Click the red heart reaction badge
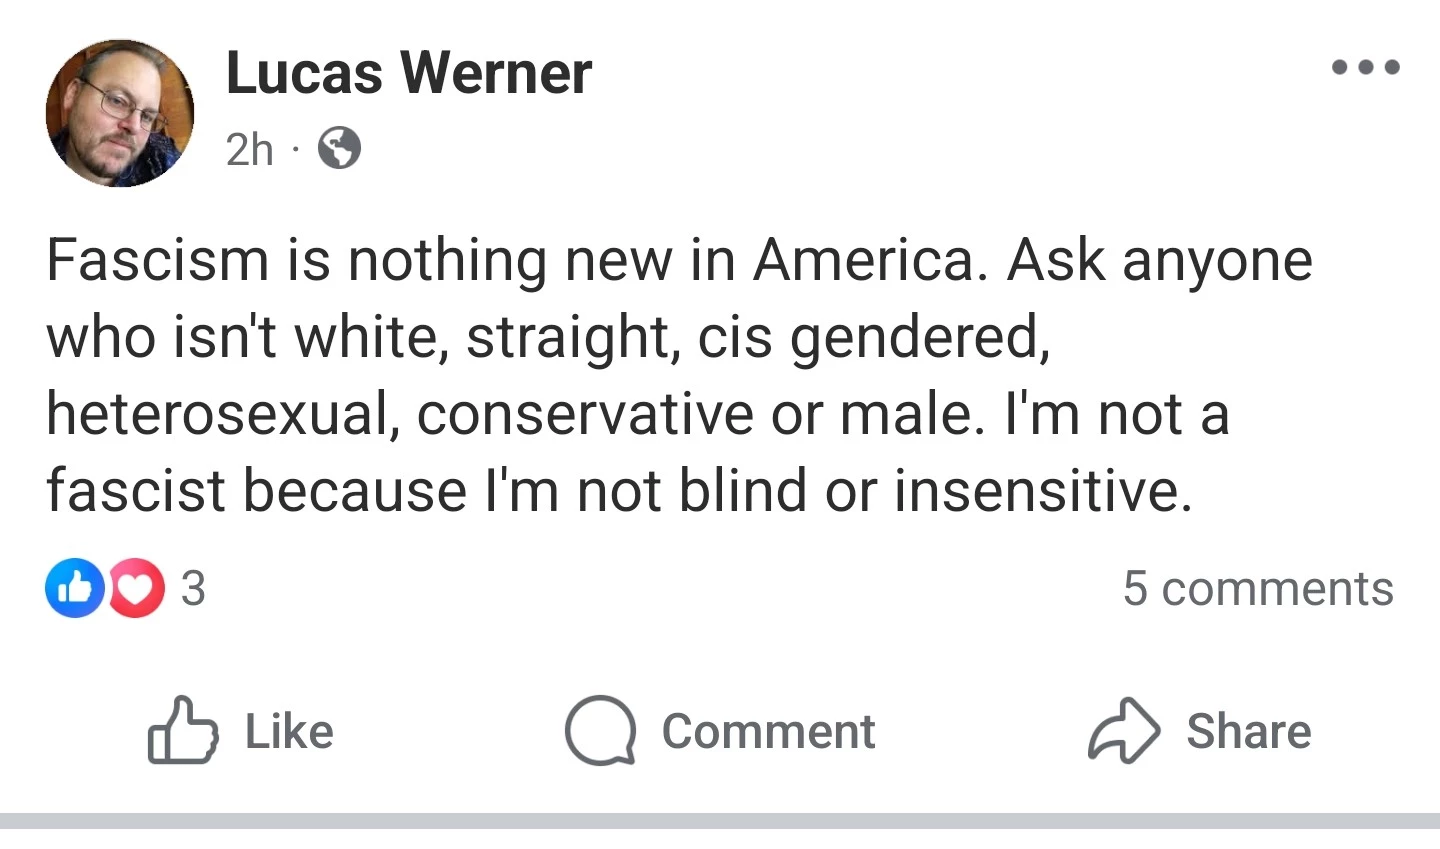This screenshot has width=1440, height=849. coord(137,588)
